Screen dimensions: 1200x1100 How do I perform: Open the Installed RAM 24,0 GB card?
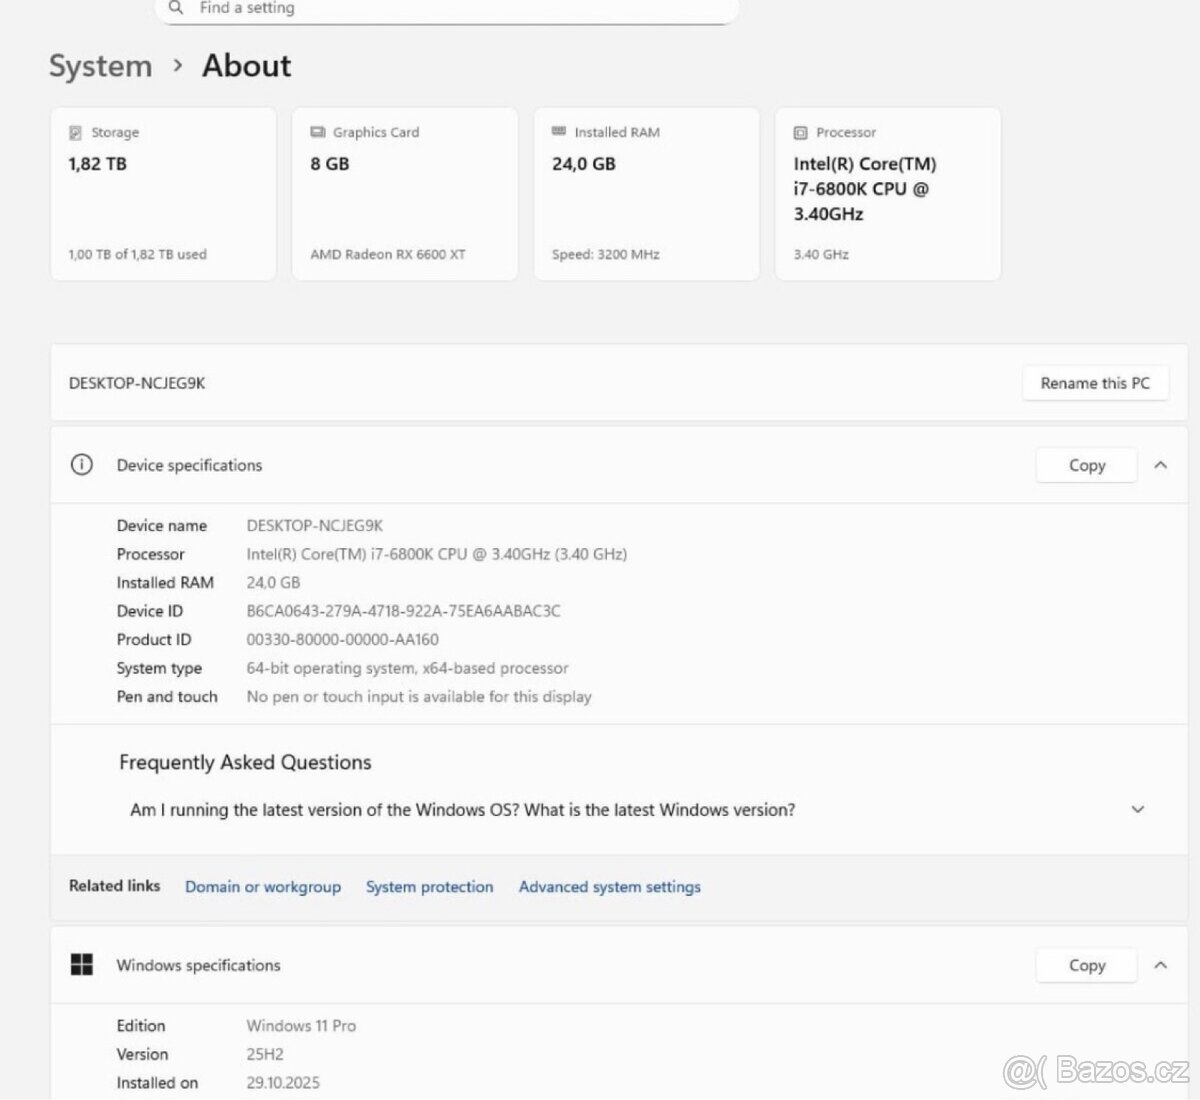(x=647, y=194)
